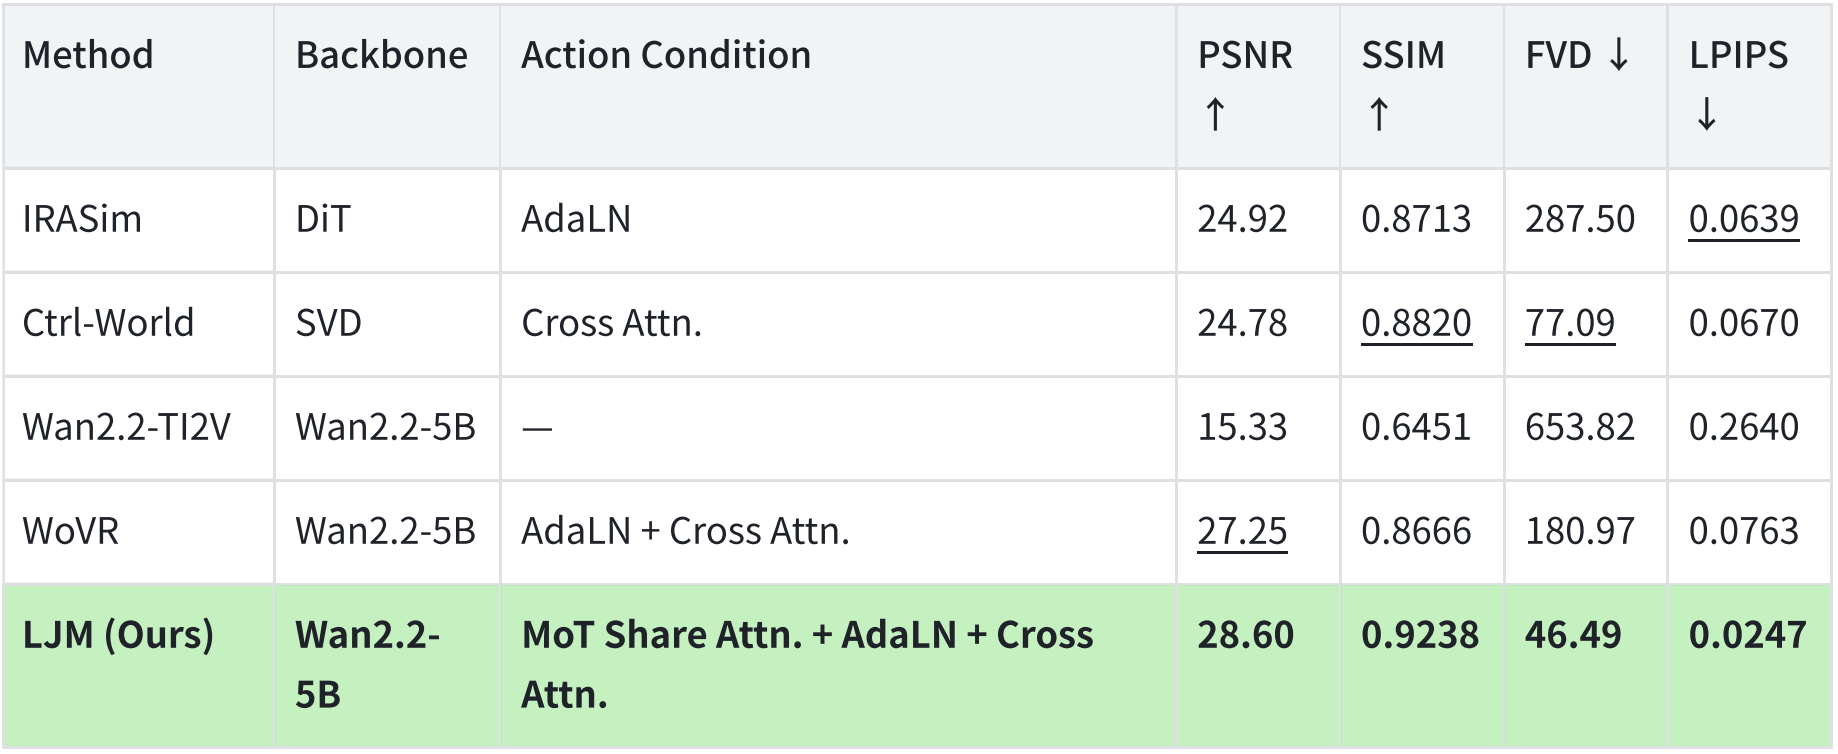Click the underlined 0.0639 LPIPS value
This screenshot has height=754, width=1838.
[x=1743, y=219]
